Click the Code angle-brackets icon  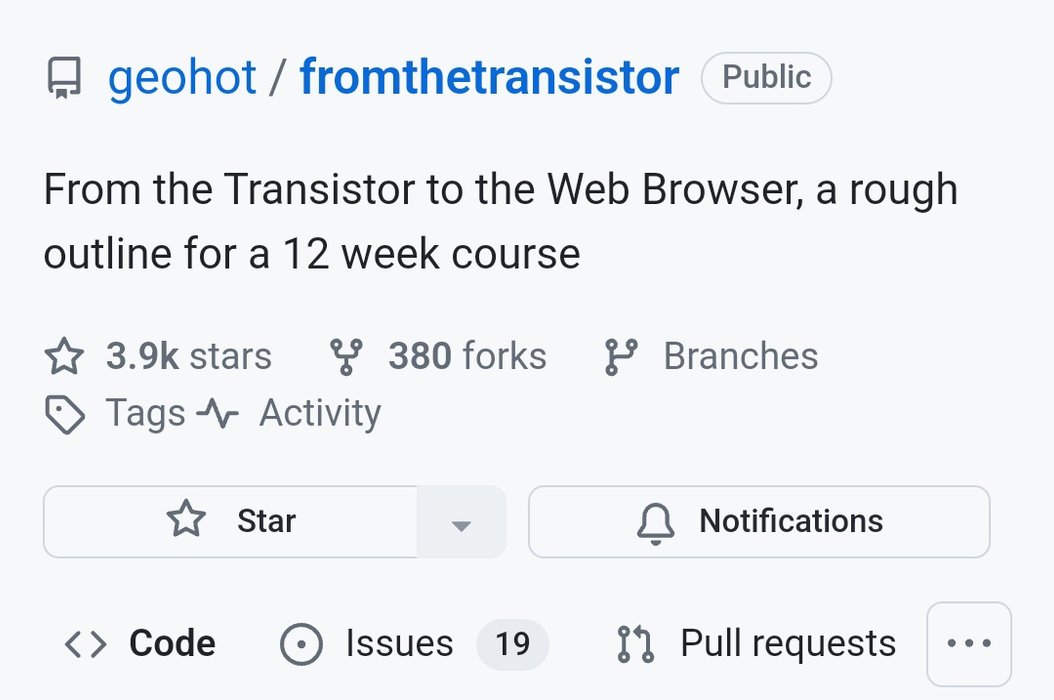point(85,644)
